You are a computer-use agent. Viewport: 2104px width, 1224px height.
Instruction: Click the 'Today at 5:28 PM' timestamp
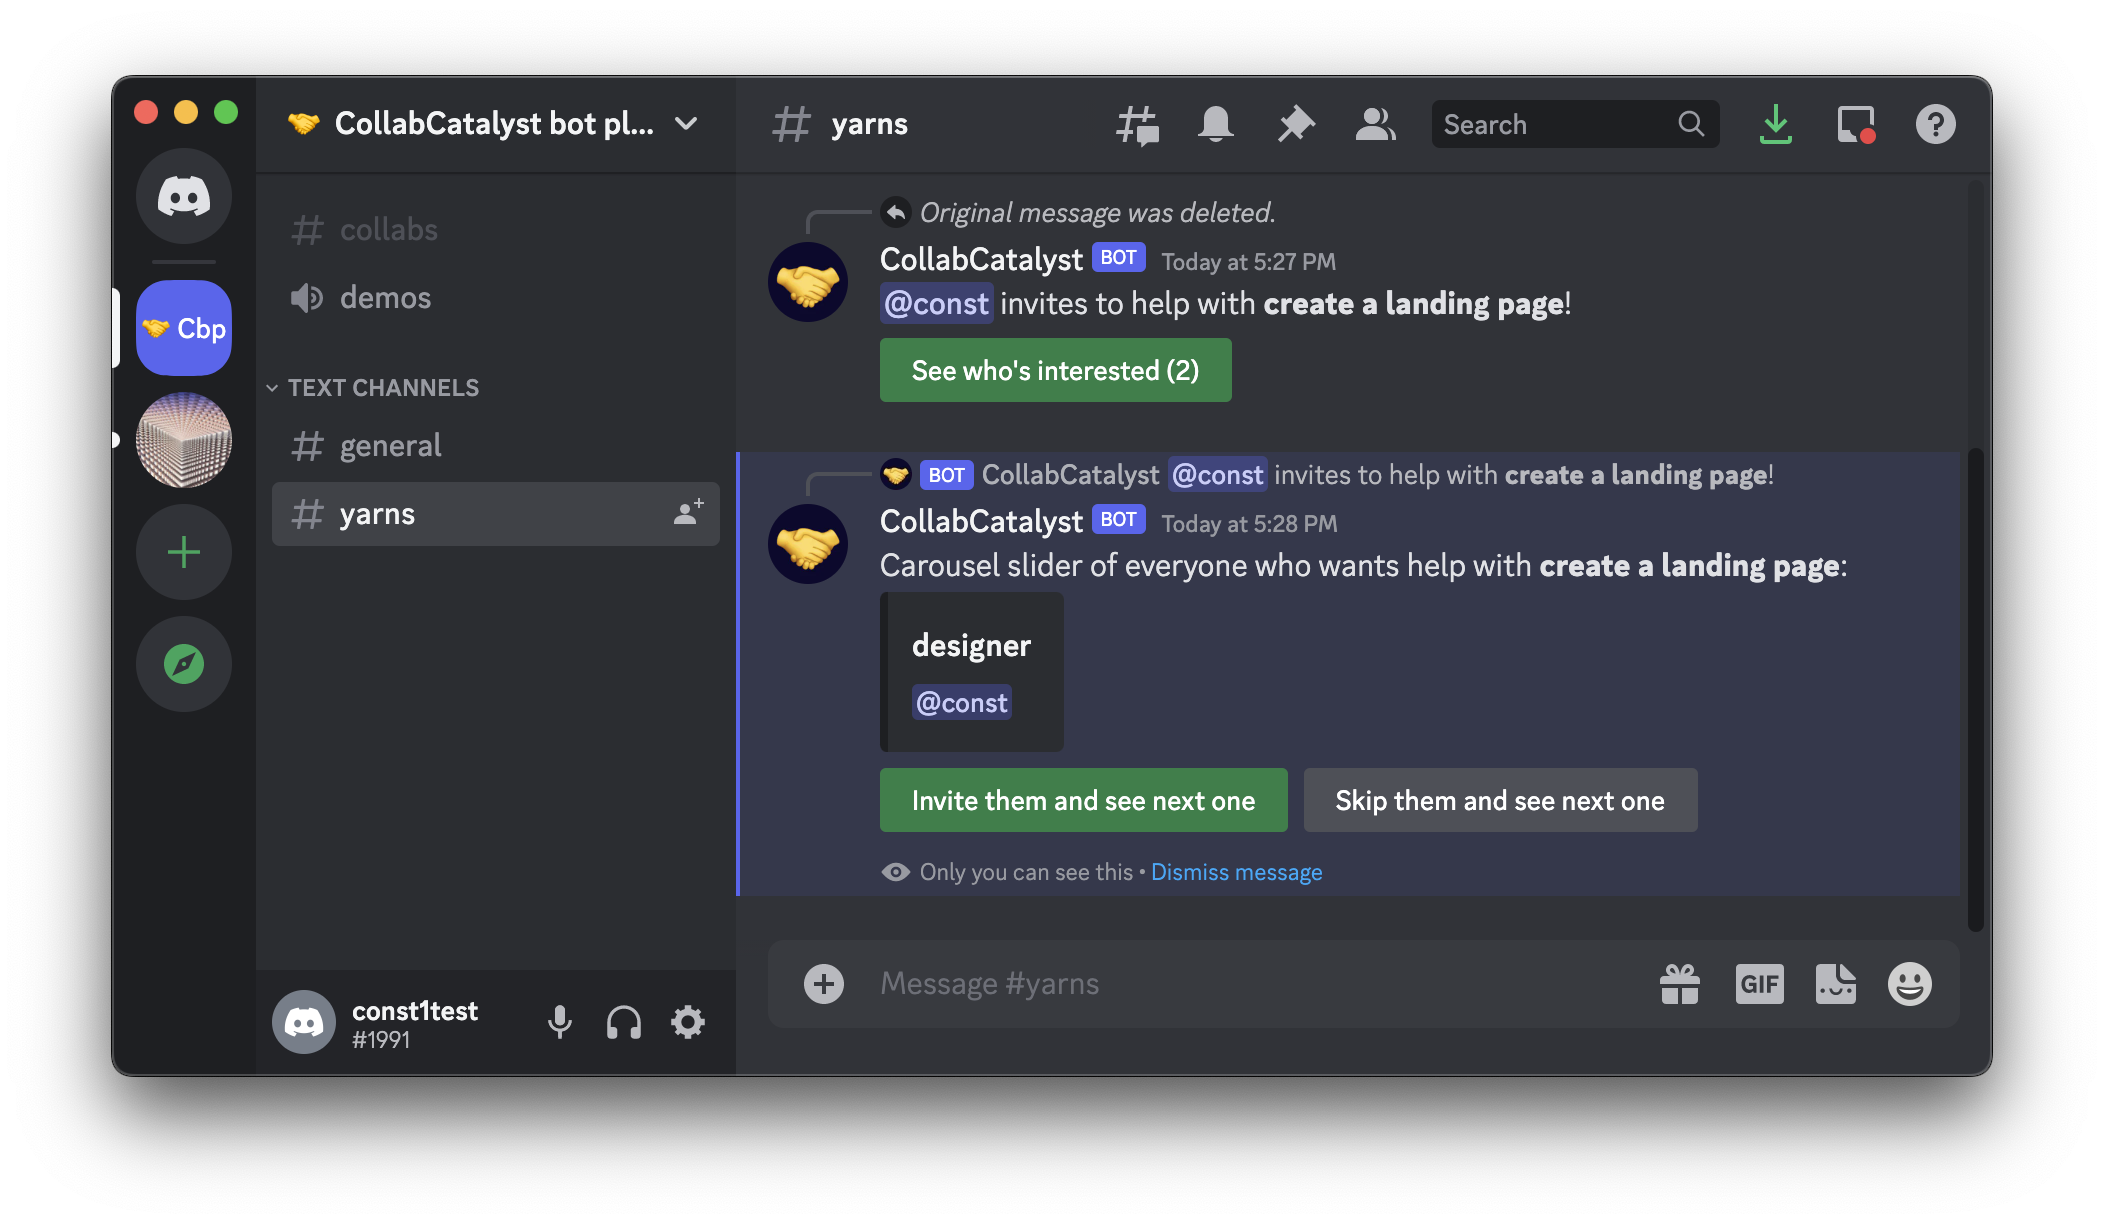[x=1249, y=524]
